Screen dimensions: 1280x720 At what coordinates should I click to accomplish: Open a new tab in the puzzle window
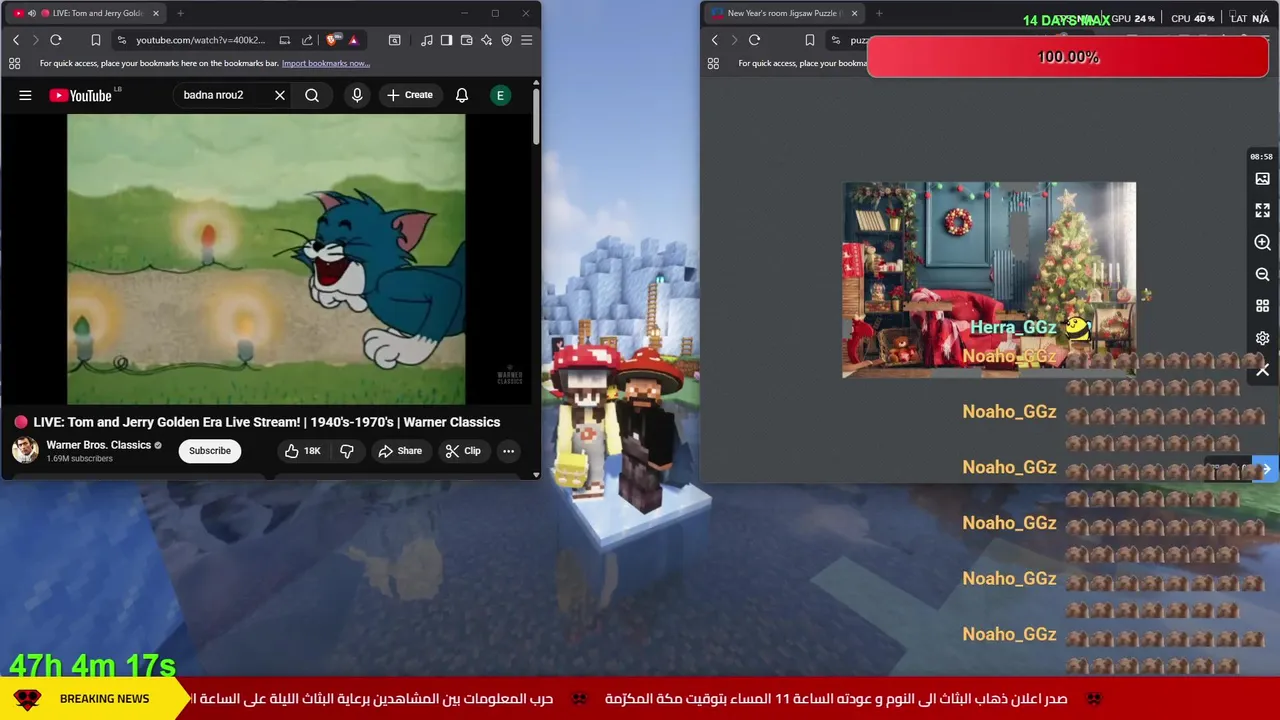[879, 13]
